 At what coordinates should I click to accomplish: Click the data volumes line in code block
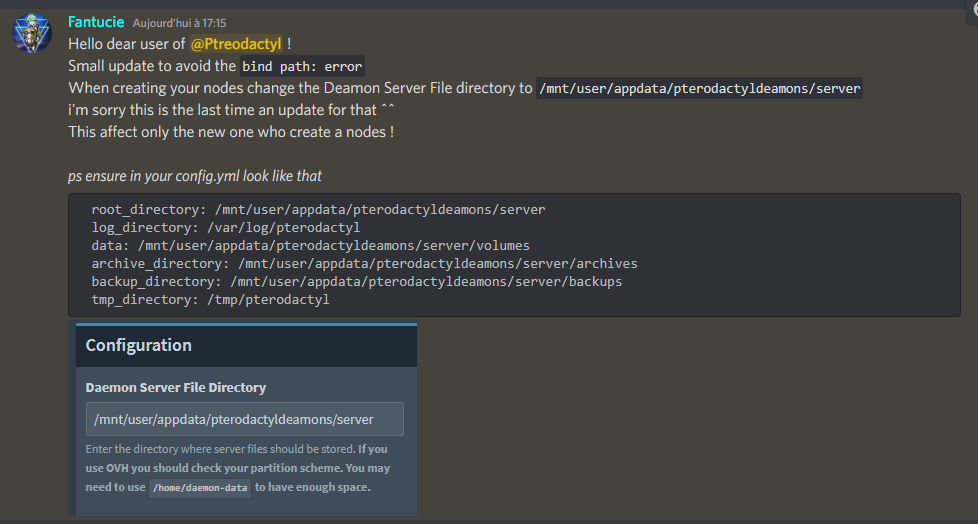click(x=311, y=246)
